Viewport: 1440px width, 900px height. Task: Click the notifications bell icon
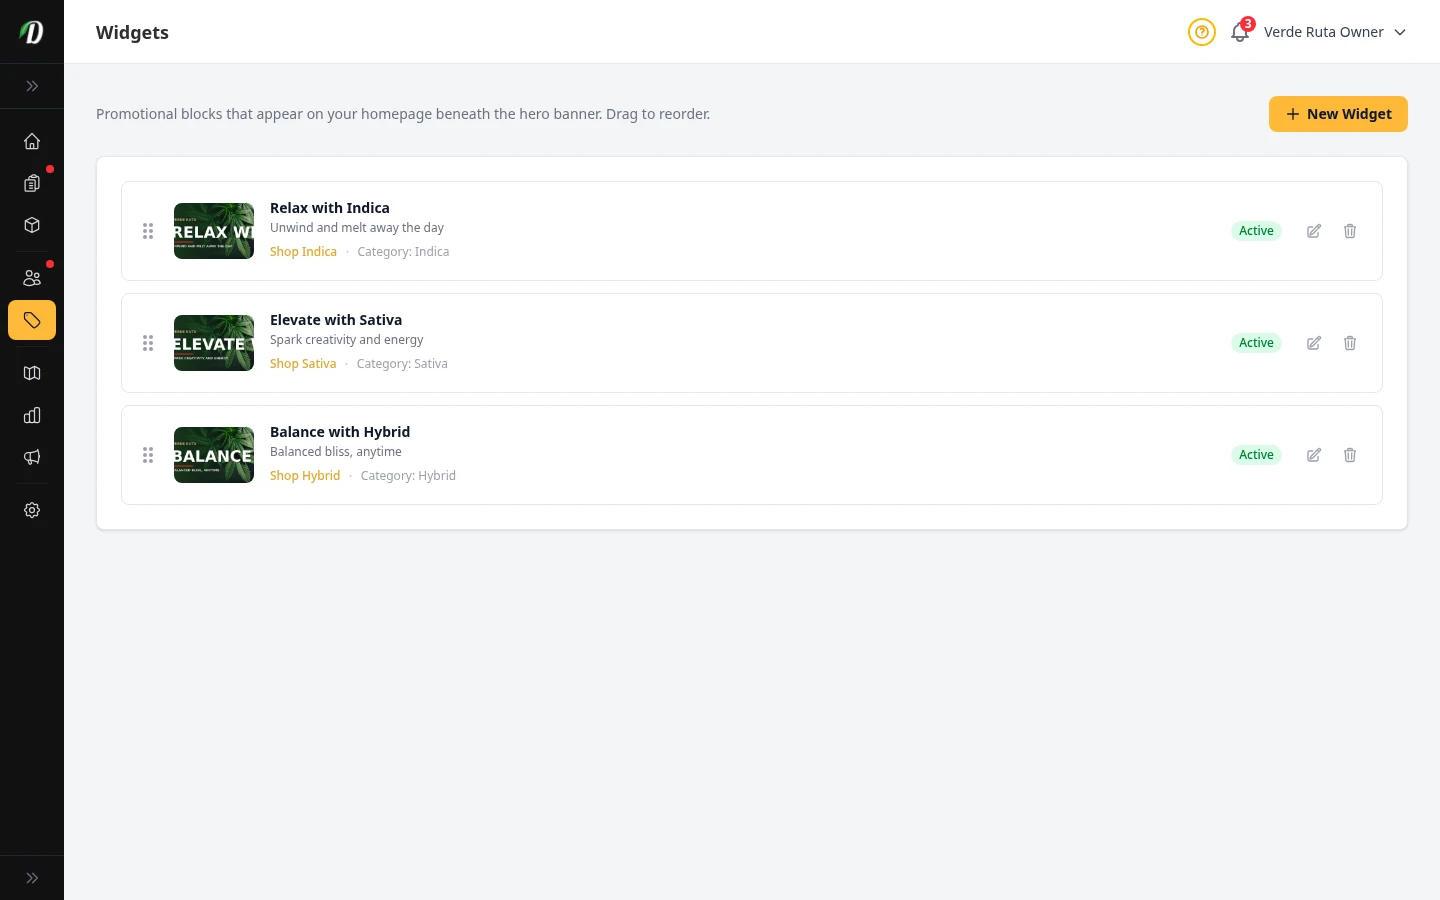point(1240,32)
